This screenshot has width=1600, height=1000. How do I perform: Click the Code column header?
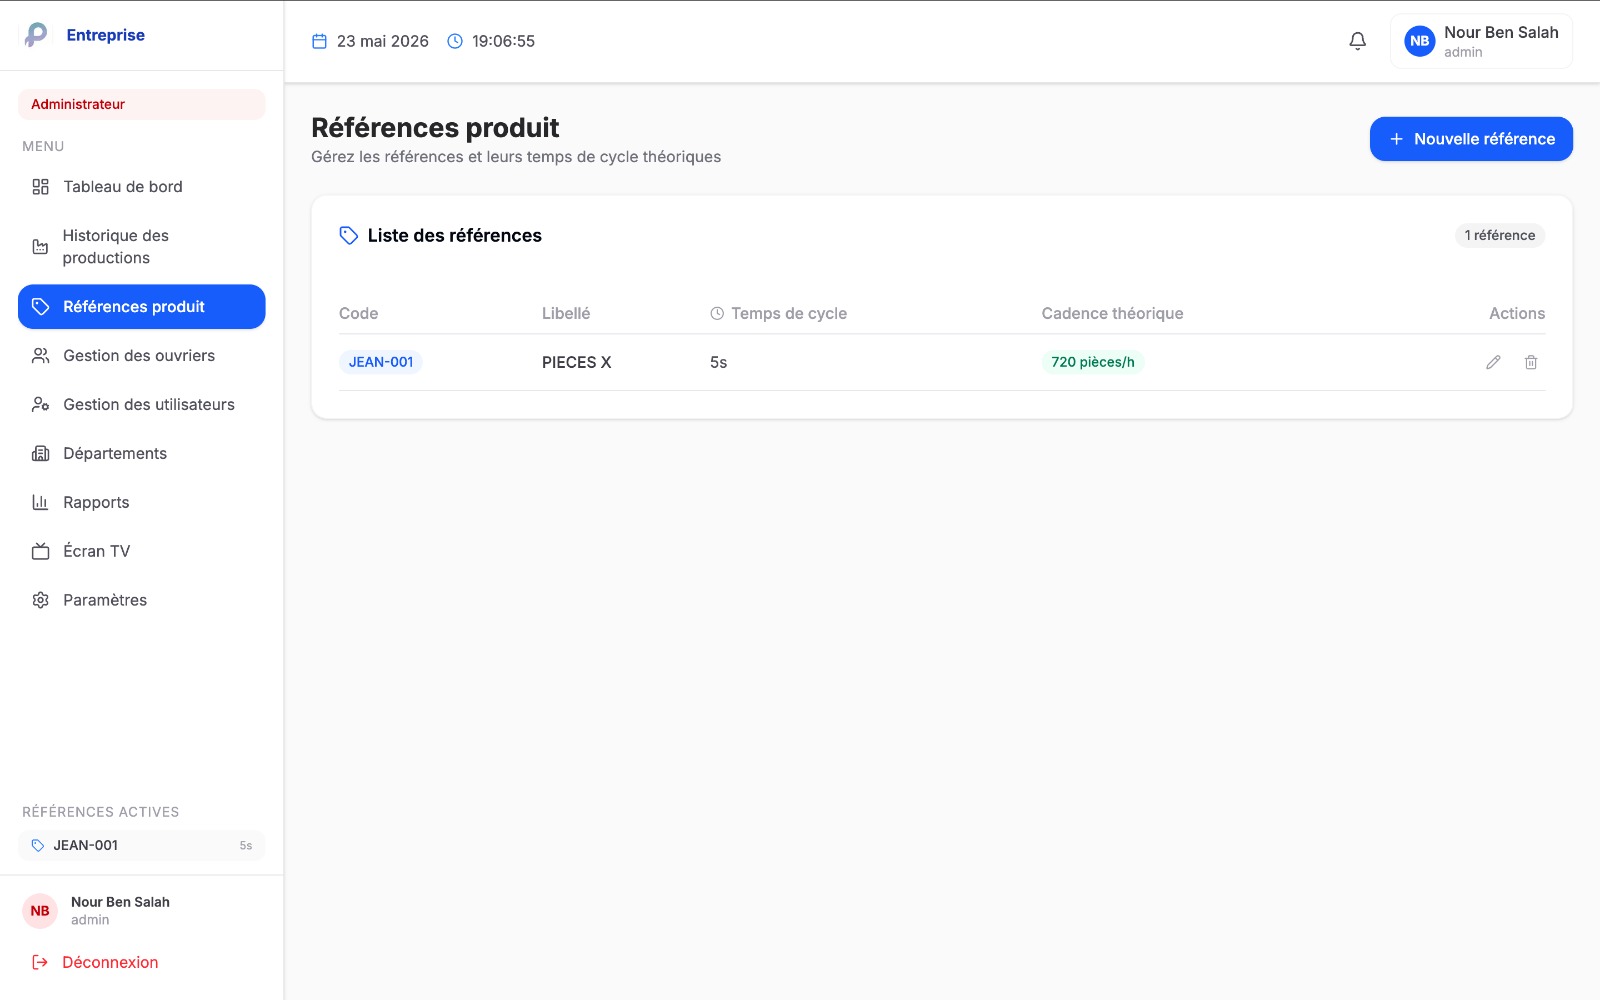(359, 314)
